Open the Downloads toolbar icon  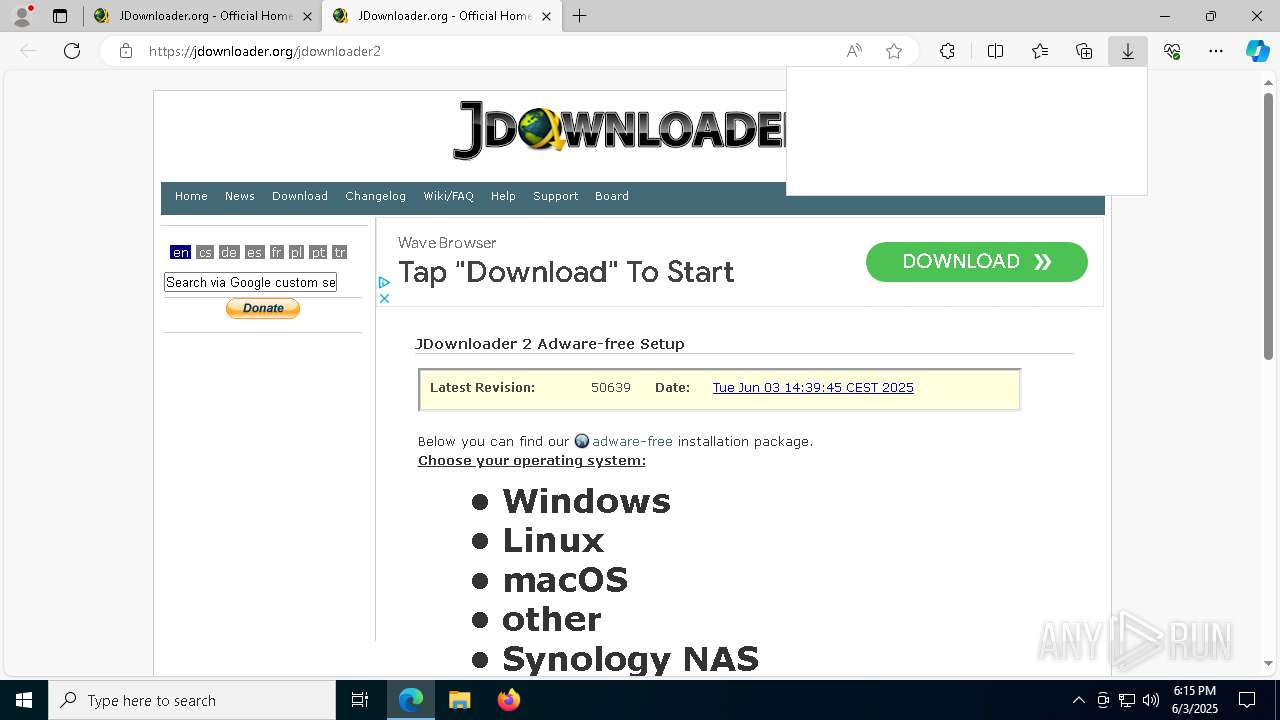point(1128,51)
